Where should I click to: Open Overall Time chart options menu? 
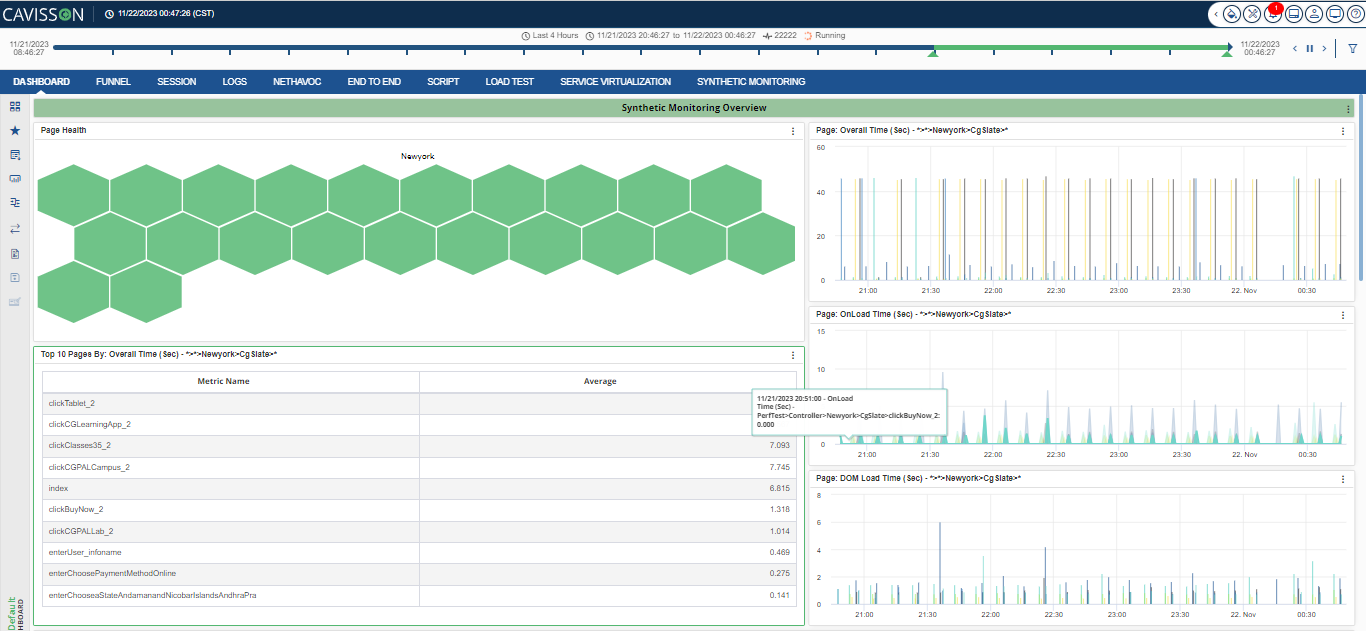click(1343, 131)
